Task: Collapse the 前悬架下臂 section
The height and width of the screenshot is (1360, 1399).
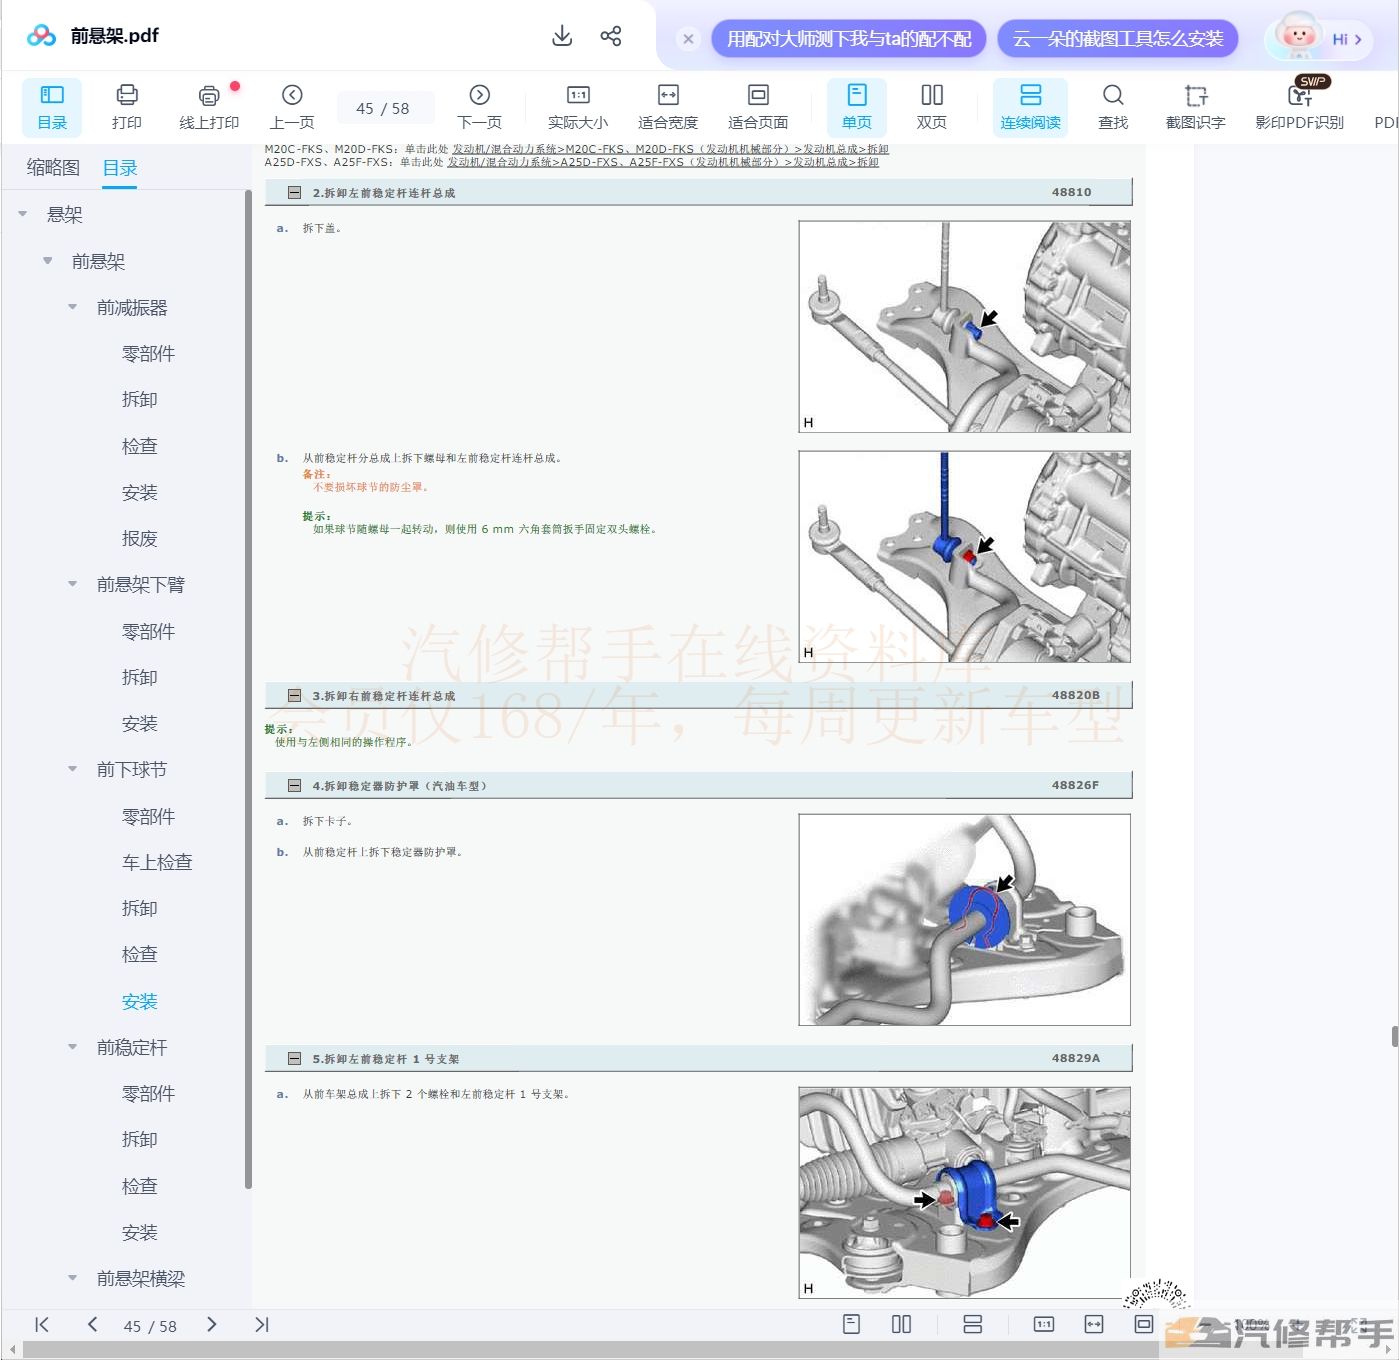Action: (73, 584)
